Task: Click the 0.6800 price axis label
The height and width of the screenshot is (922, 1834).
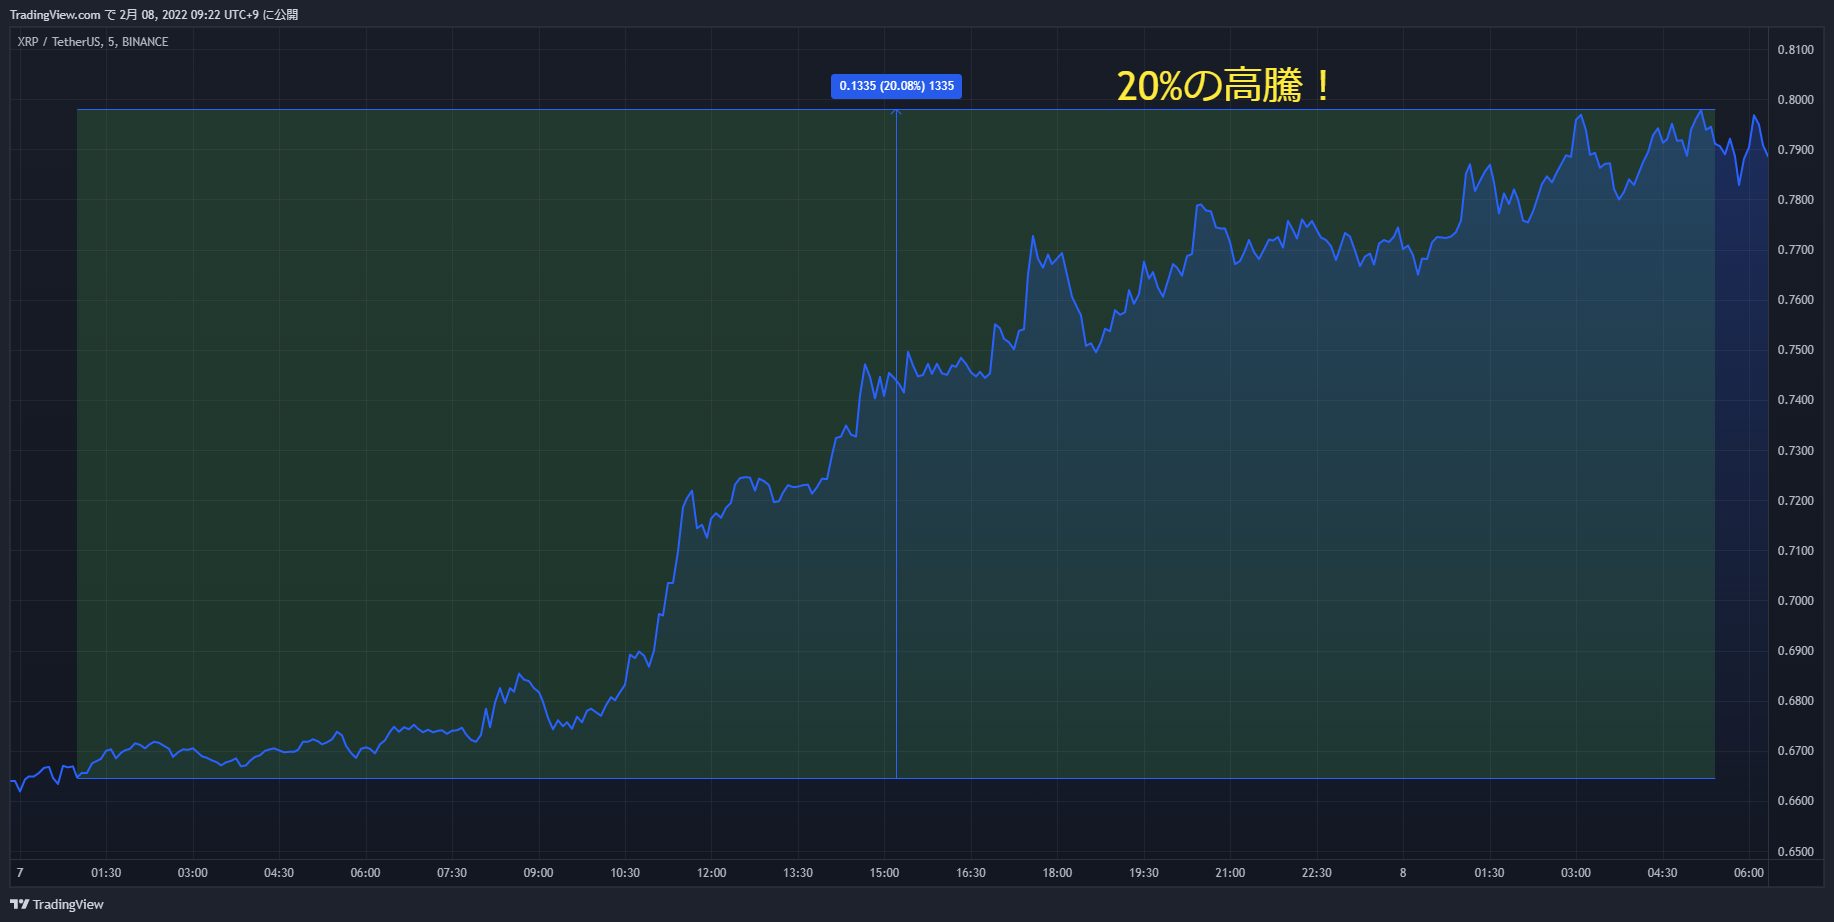Action: 1795,701
